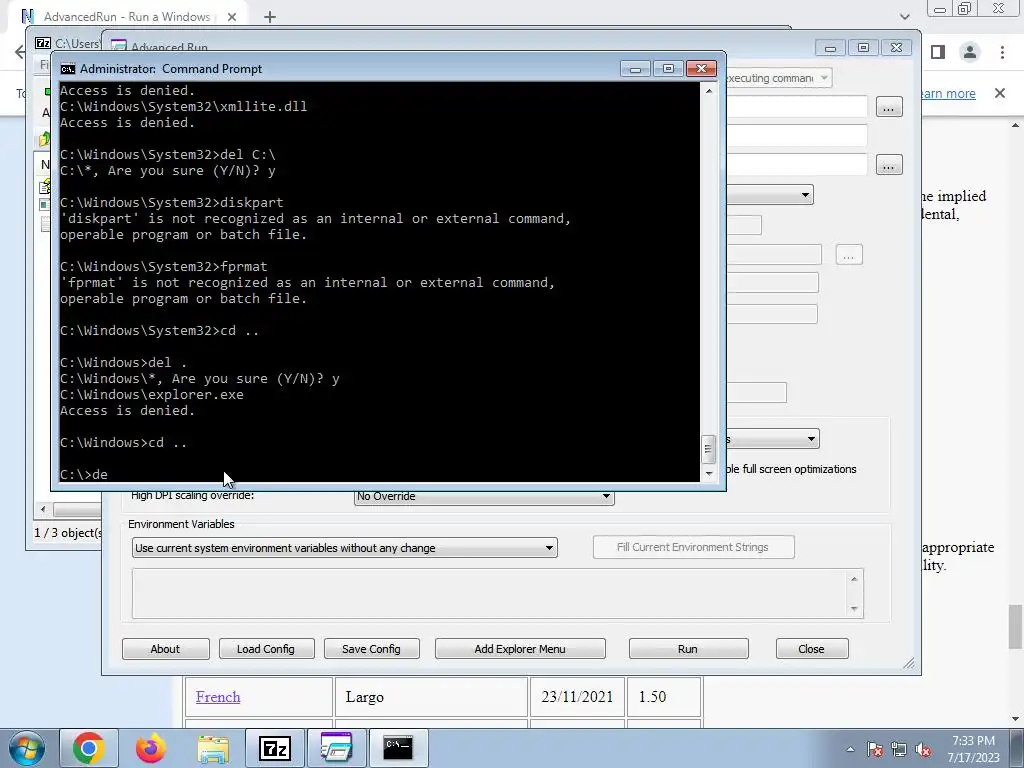The image size is (1024, 768).
Task: Minimize the Advanced Run window
Action: (830, 48)
